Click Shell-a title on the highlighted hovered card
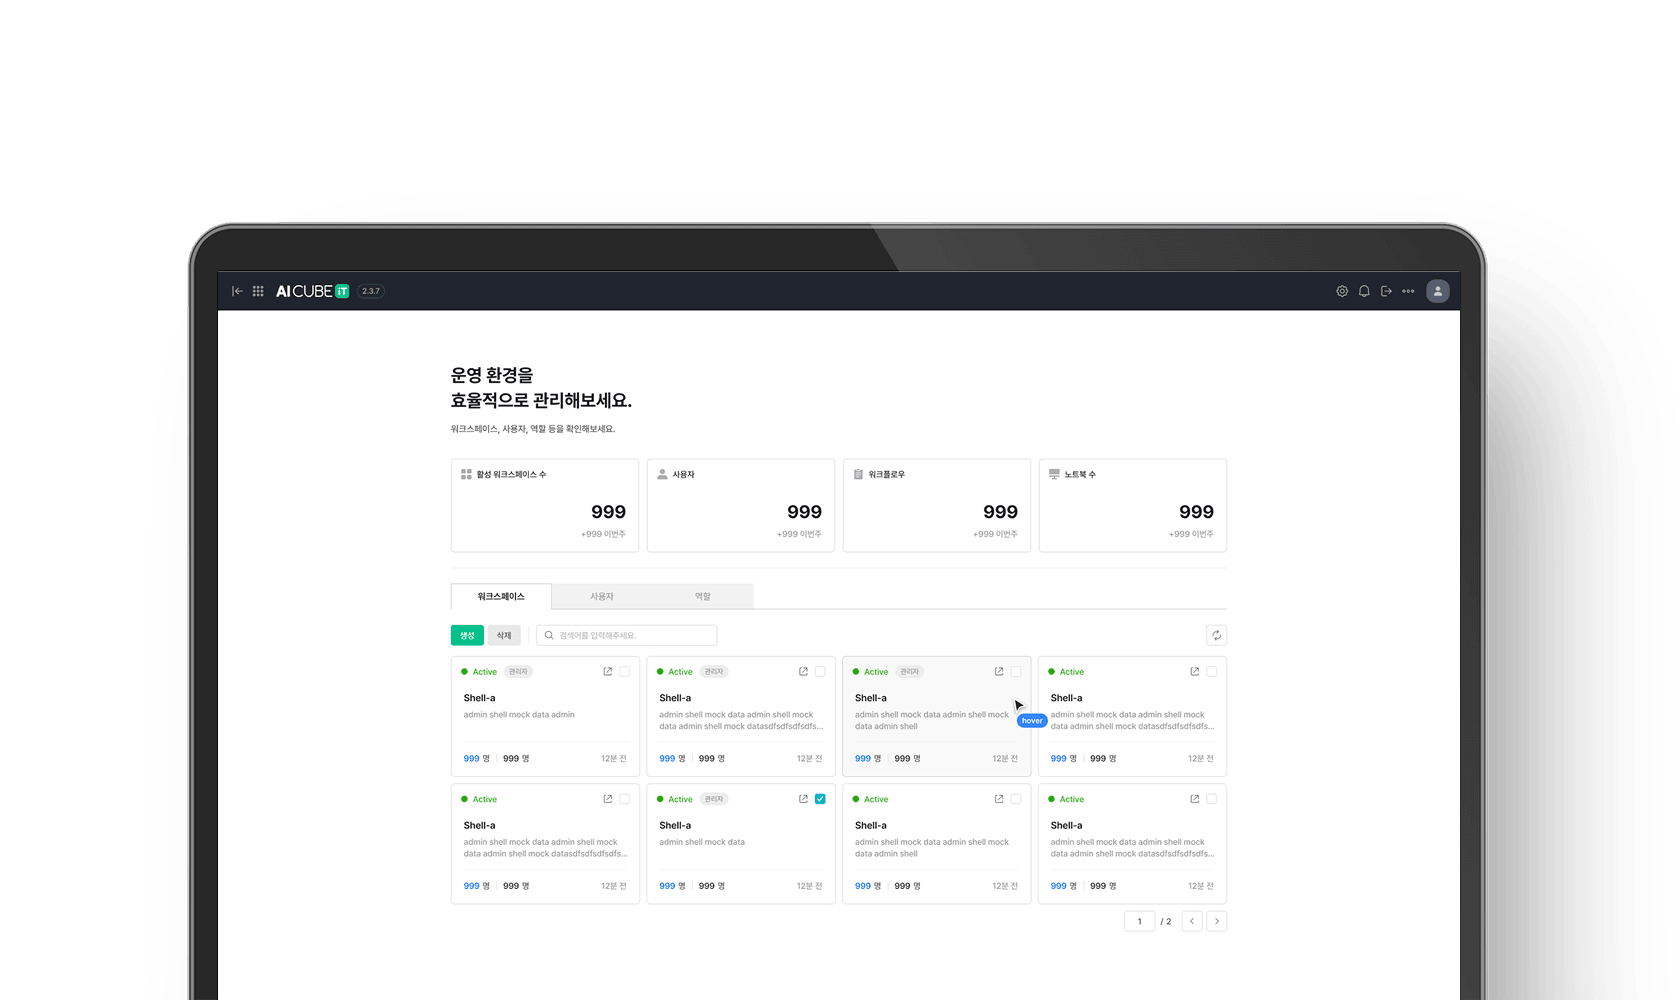 [871, 698]
